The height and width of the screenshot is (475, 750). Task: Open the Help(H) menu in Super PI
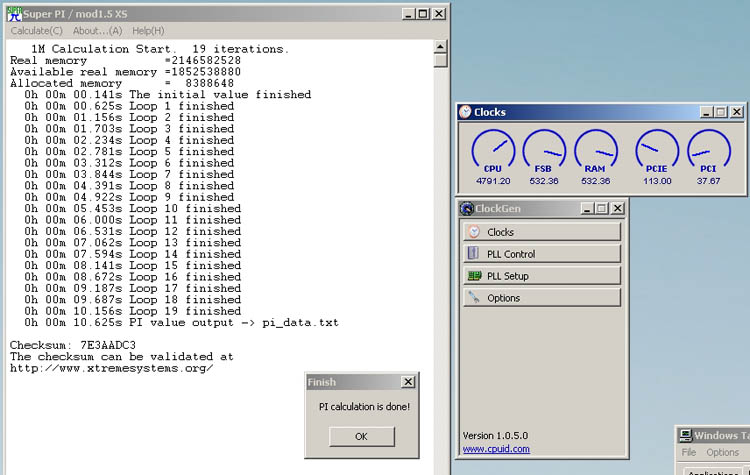(148, 31)
